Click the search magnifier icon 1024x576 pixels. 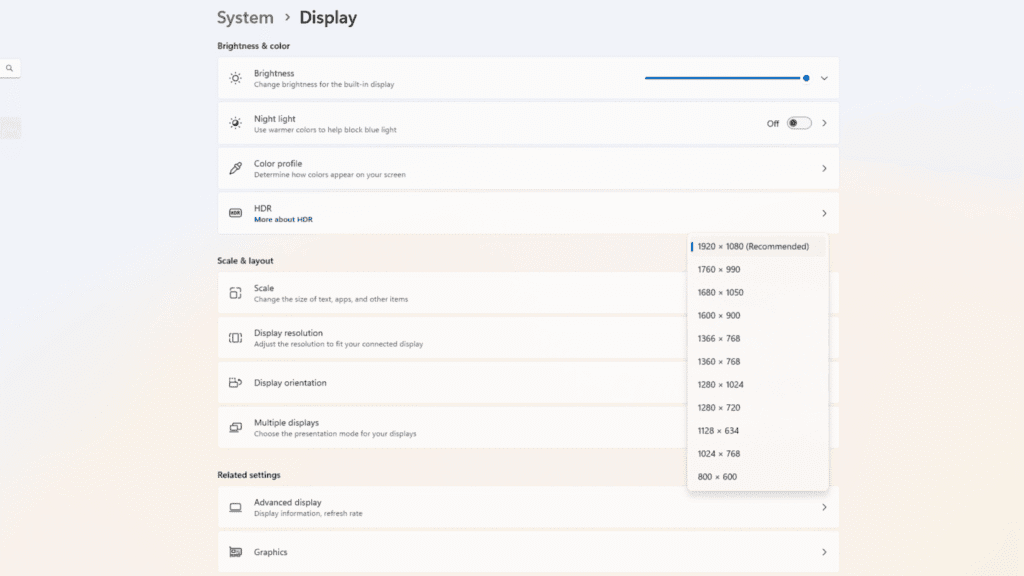[9, 68]
